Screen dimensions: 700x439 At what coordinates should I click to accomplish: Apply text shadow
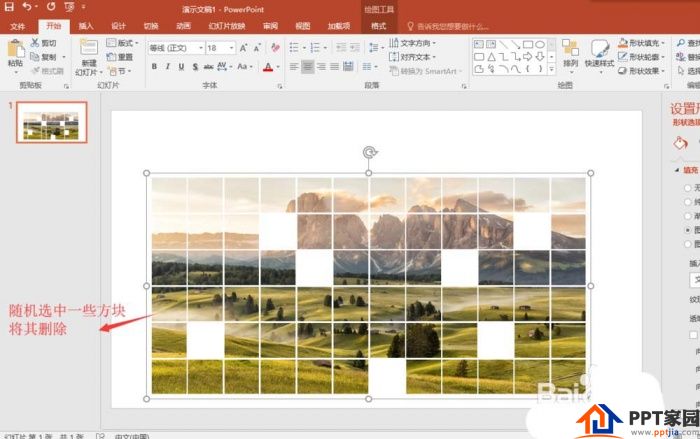pos(195,67)
